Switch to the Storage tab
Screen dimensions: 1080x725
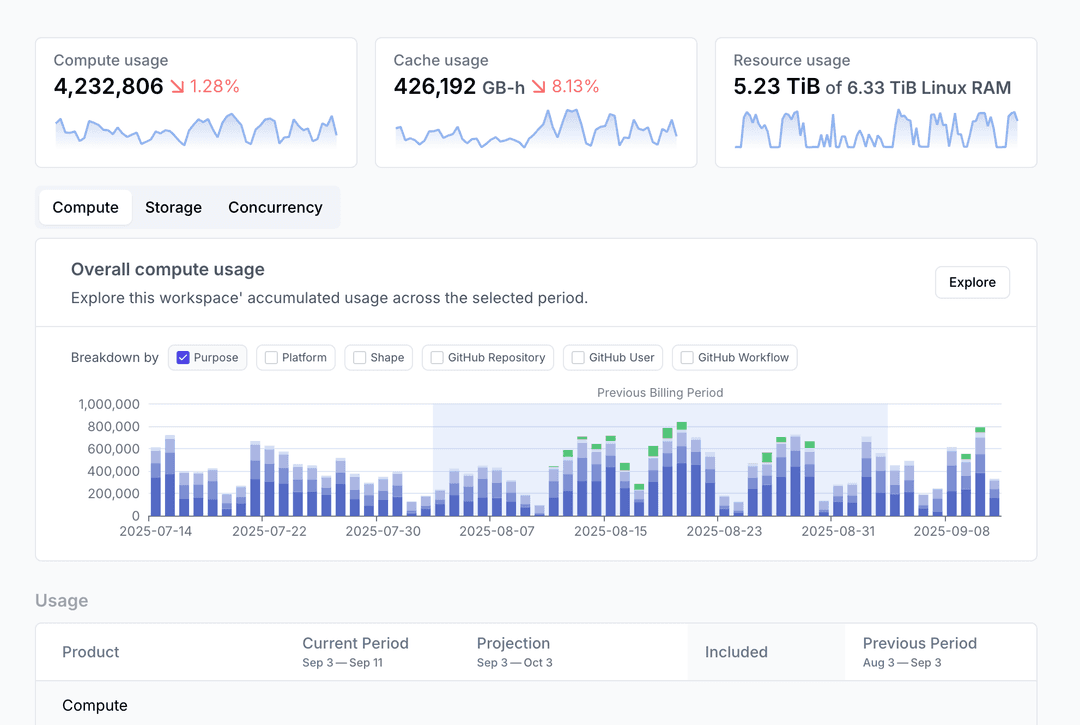(173, 208)
